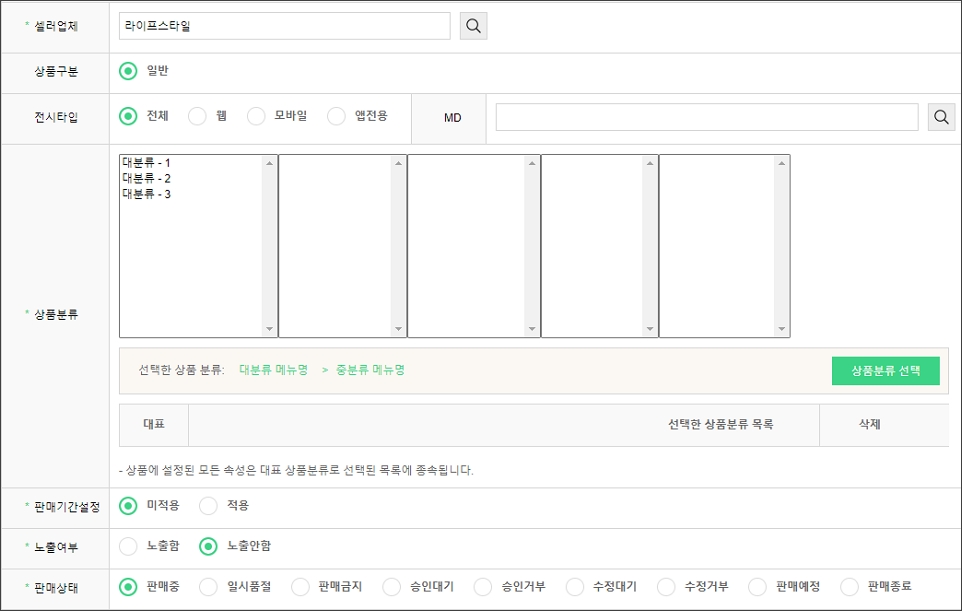Select 일시품절 sale status

[208, 587]
